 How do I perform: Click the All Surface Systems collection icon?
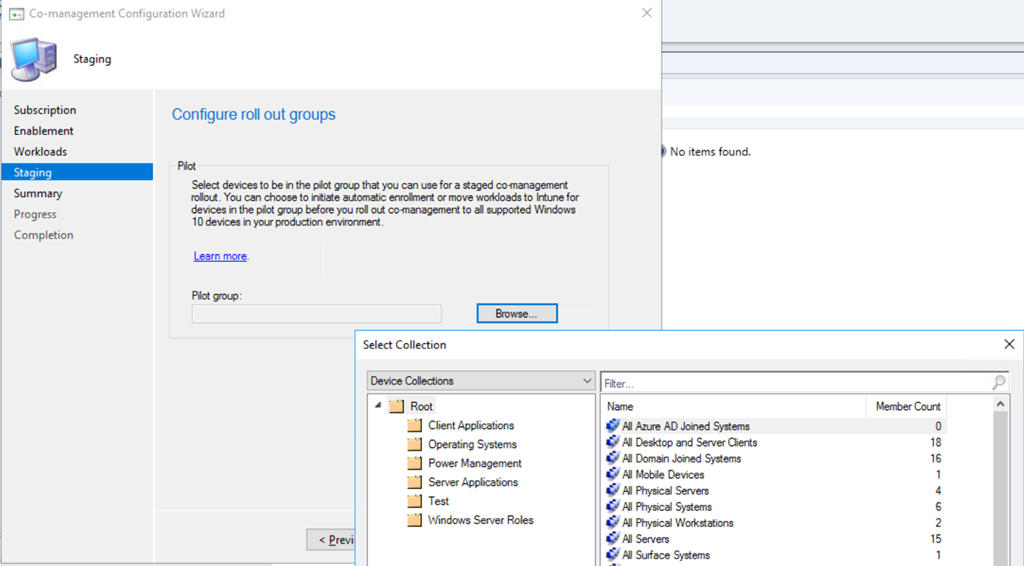pos(613,555)
